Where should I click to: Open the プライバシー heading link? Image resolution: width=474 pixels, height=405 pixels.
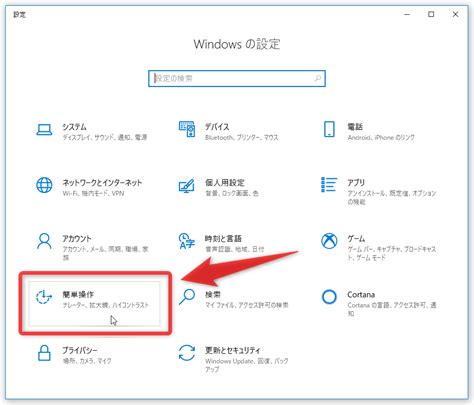80,350
